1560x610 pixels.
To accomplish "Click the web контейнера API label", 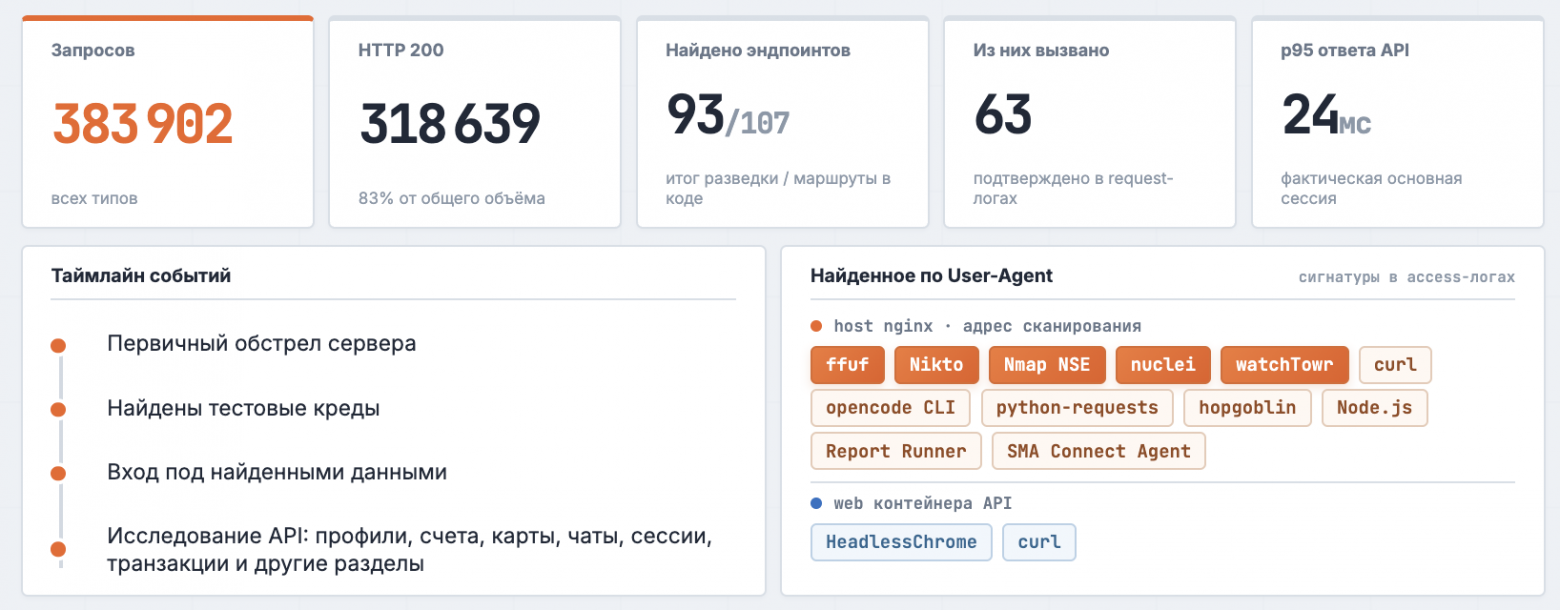I will [x=922, y=504].
